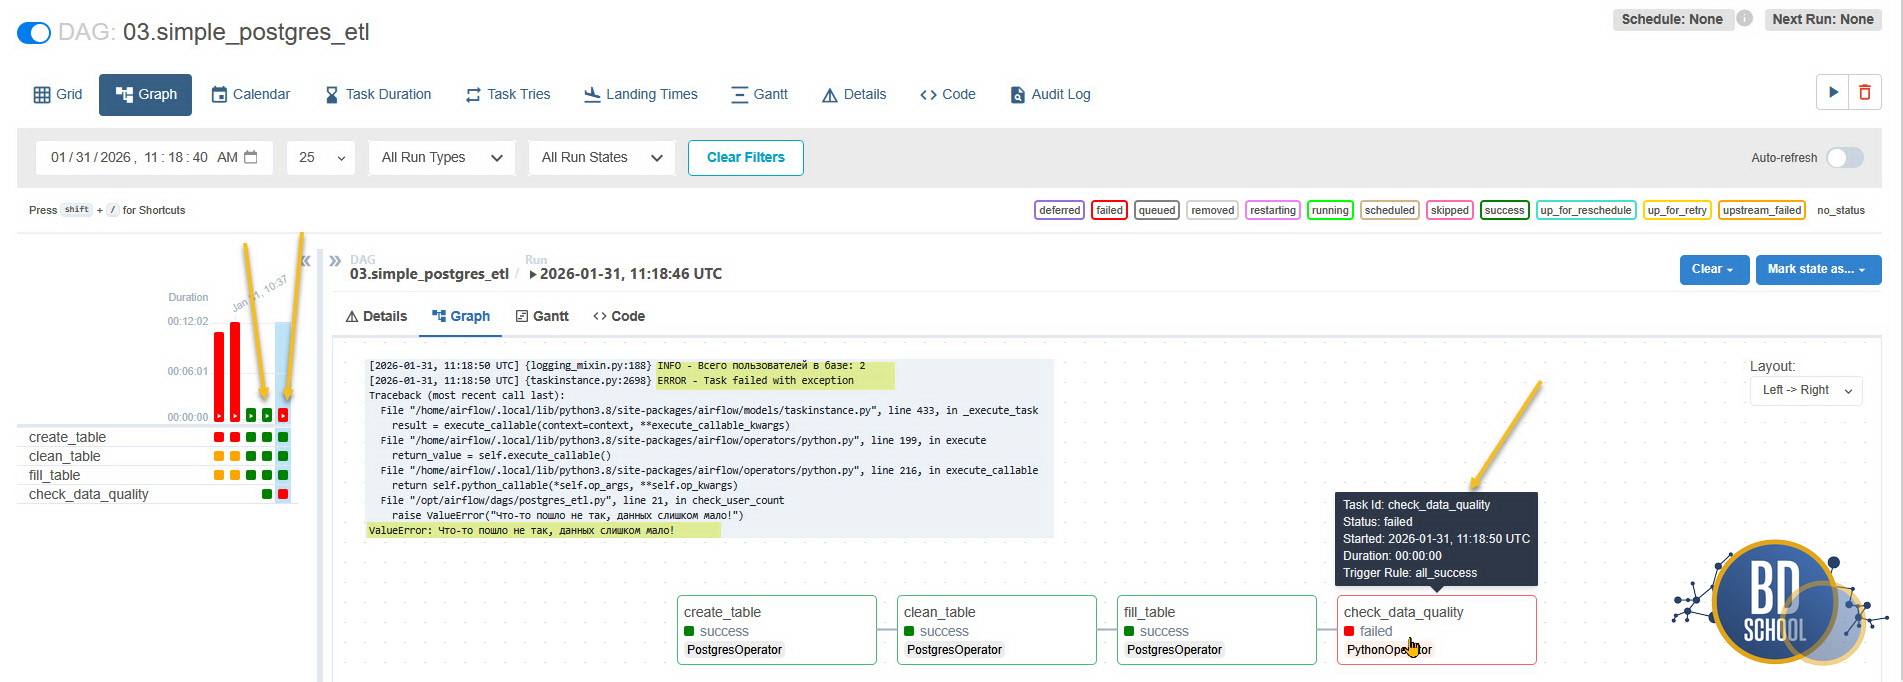Select the failed check_data_quality task square
Viewport: 1903px width, 682px height.
[283, 494]
